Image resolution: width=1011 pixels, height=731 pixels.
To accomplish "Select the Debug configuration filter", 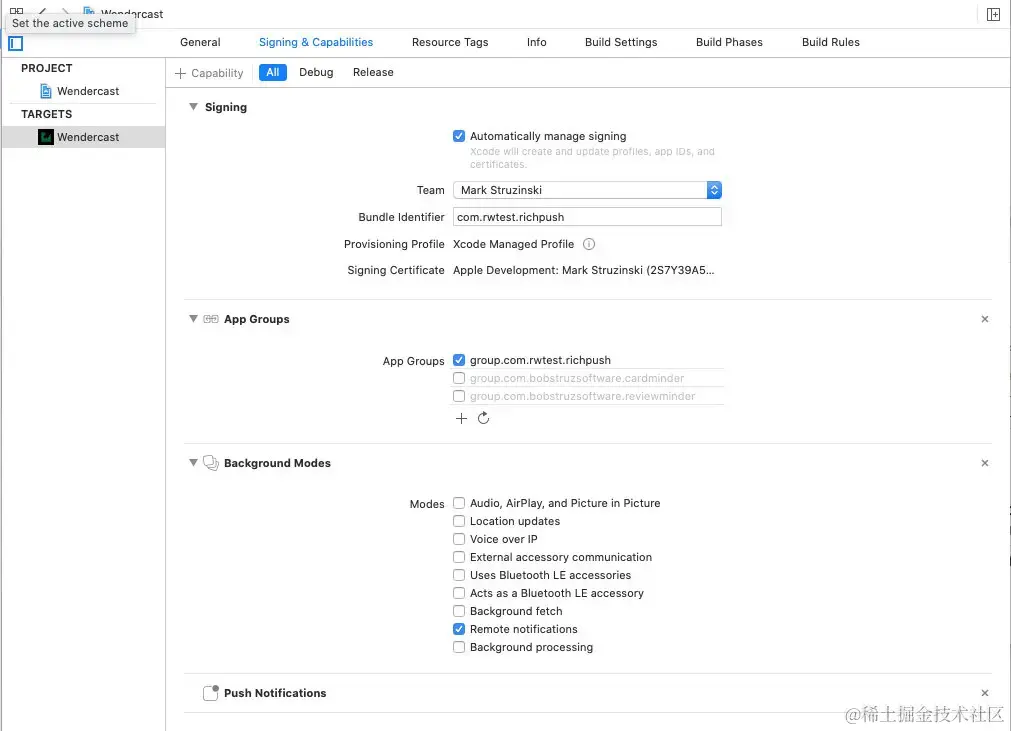I will (x=316, y=72).
